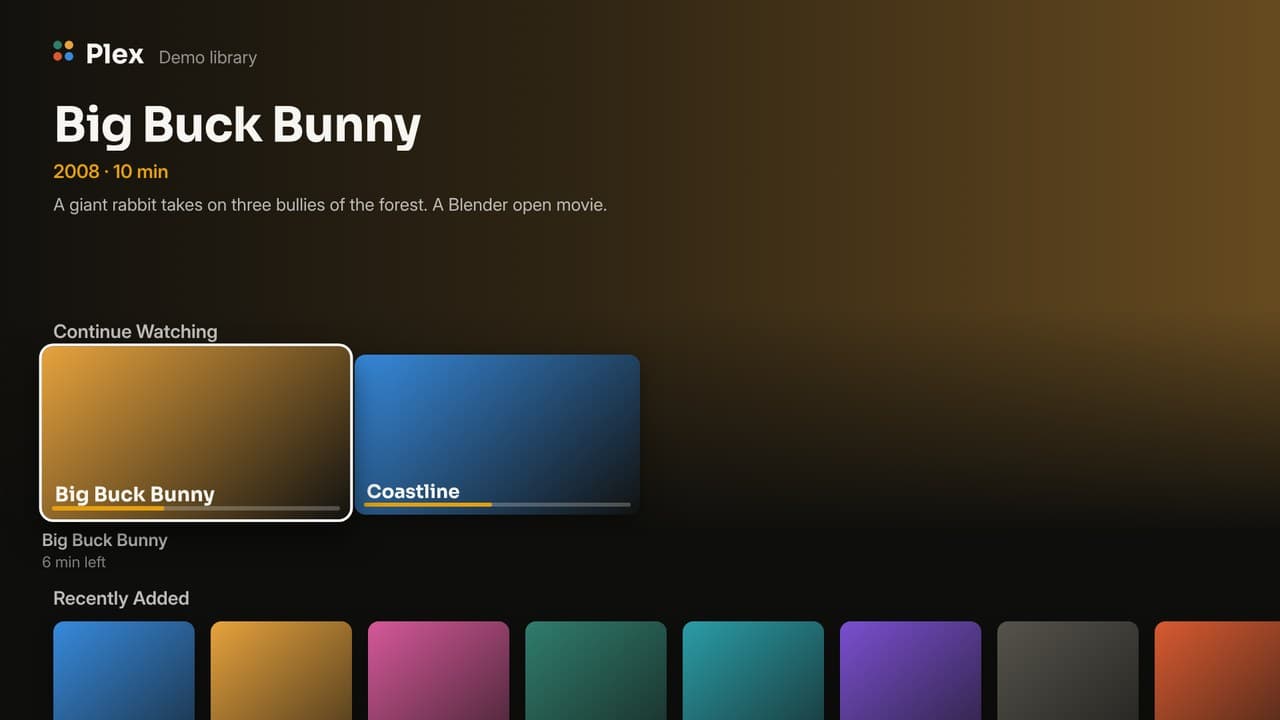
Task: Open the teal poster in Recently Added
Action: [753, 670]
